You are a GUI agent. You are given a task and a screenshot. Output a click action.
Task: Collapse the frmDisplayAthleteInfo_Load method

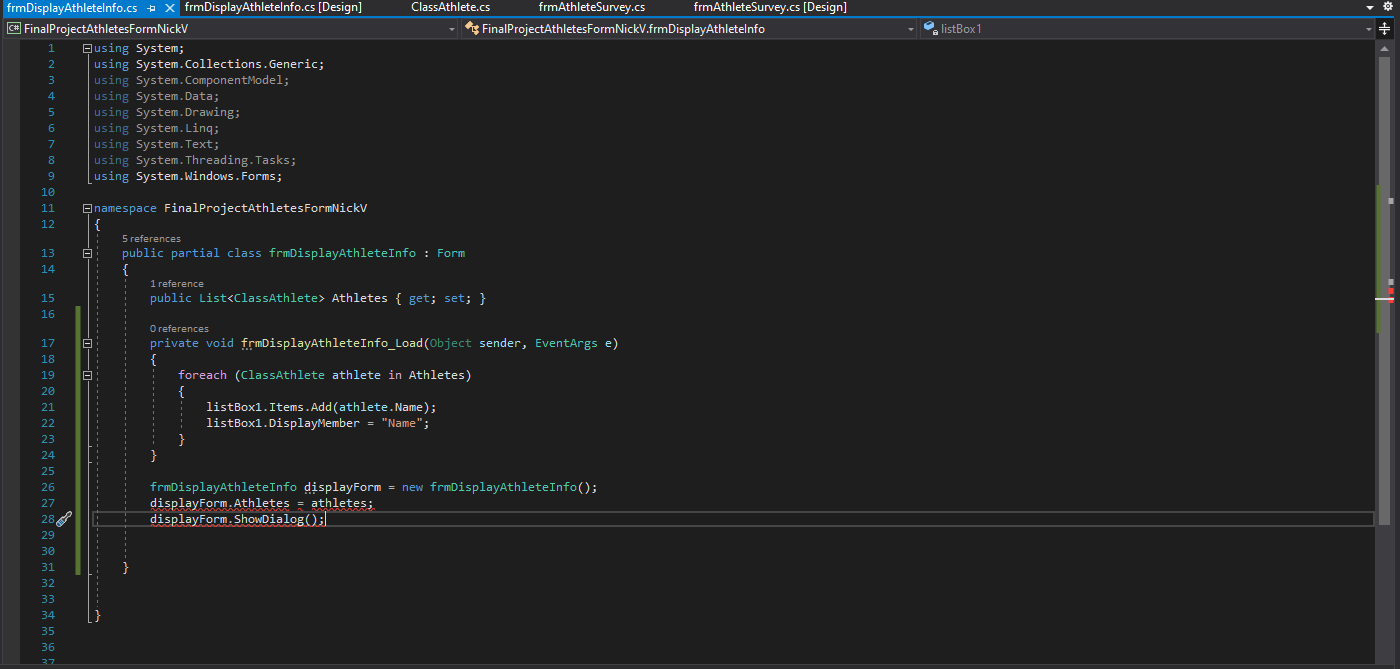coord(88,343)
